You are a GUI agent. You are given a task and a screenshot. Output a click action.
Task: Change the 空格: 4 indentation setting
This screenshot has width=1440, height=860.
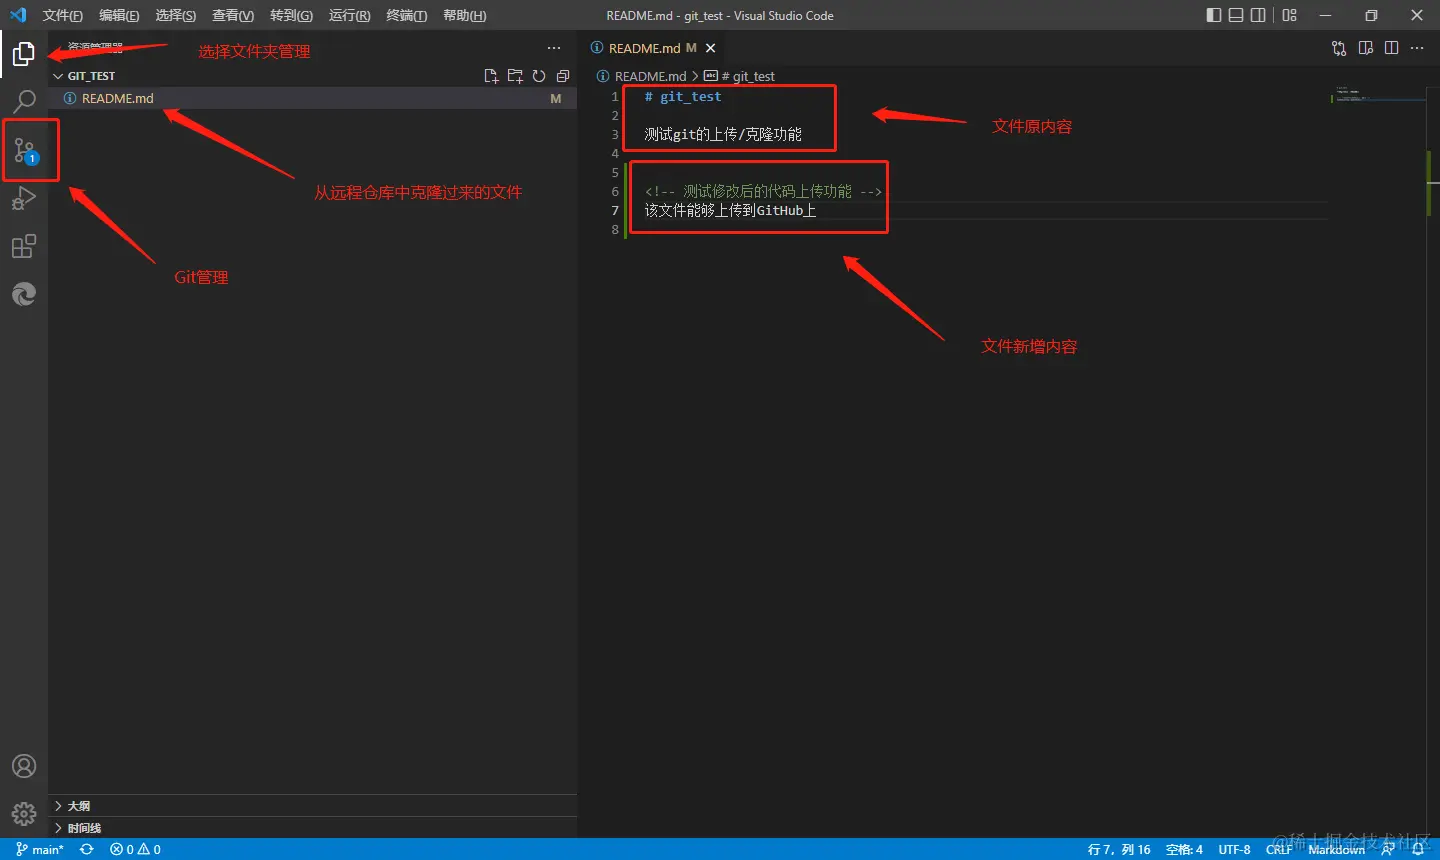coord(1184,849)
